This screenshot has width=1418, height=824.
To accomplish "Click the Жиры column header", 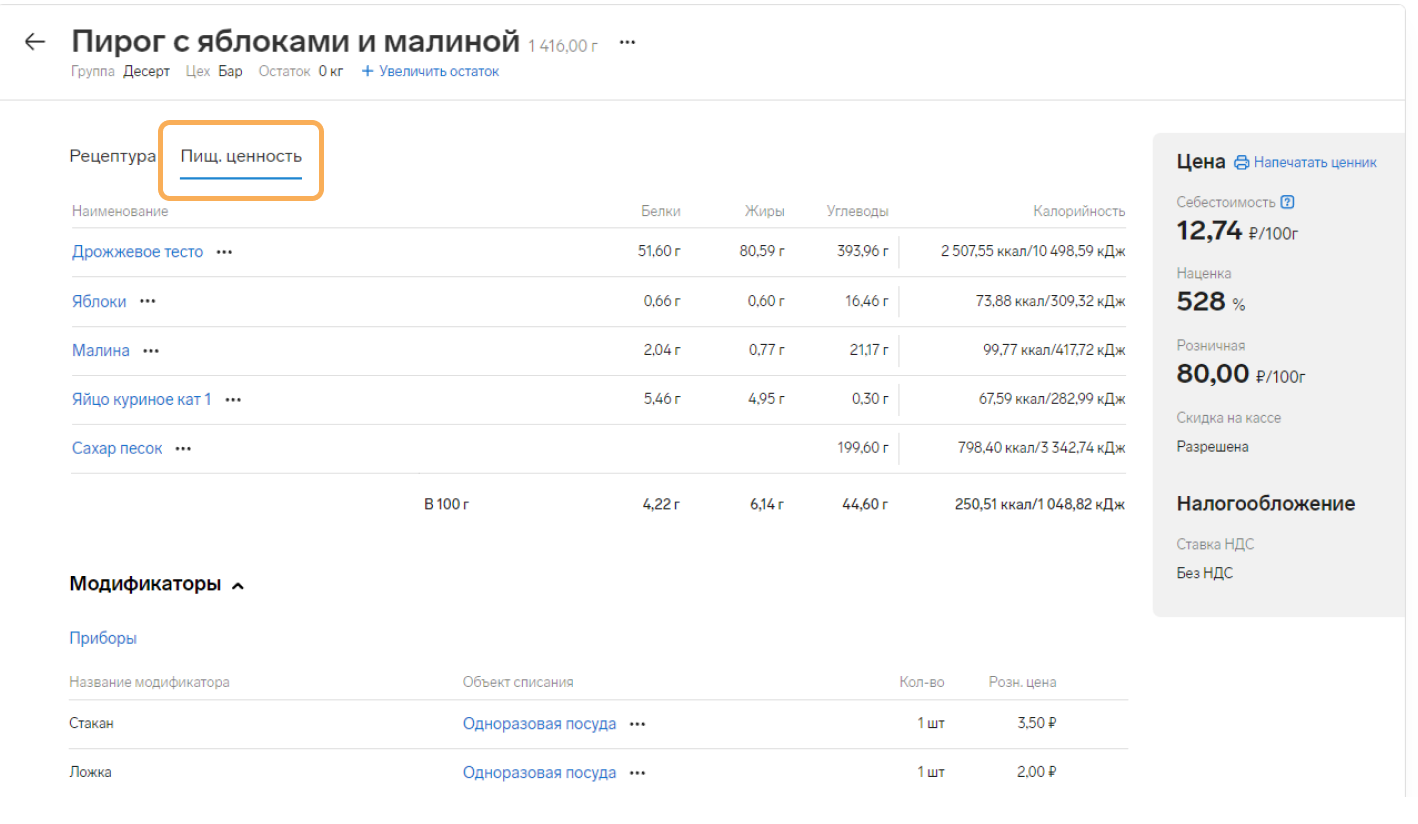I will (x=765, y=211).
